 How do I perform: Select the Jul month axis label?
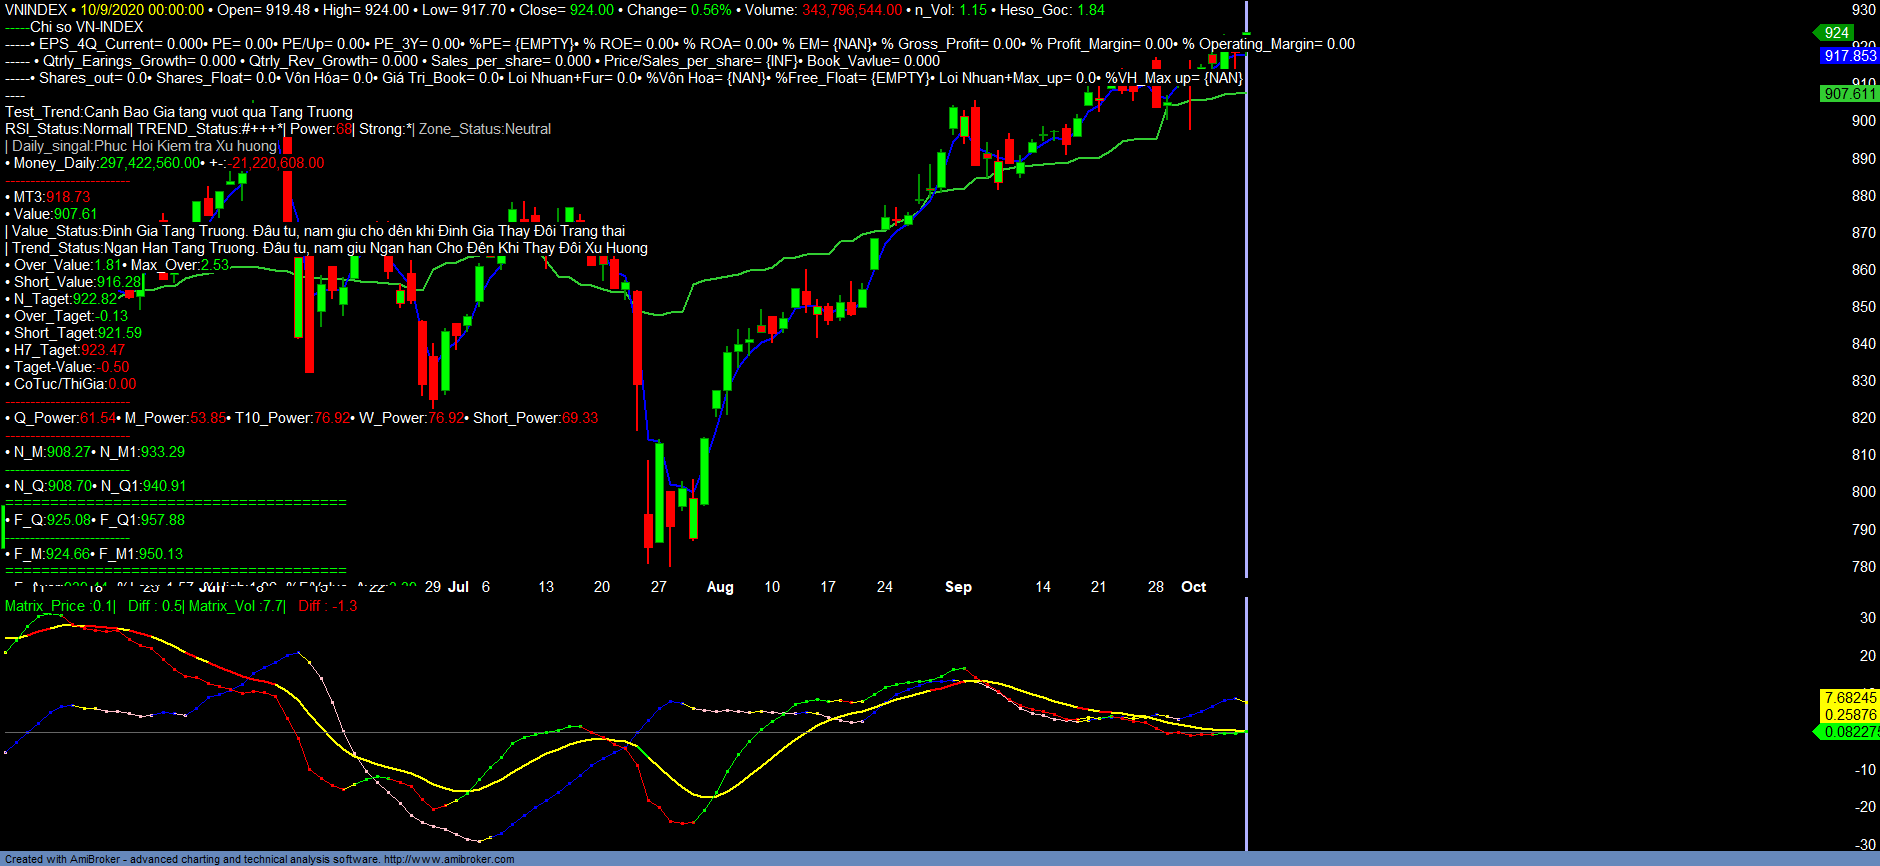point(458,587)
